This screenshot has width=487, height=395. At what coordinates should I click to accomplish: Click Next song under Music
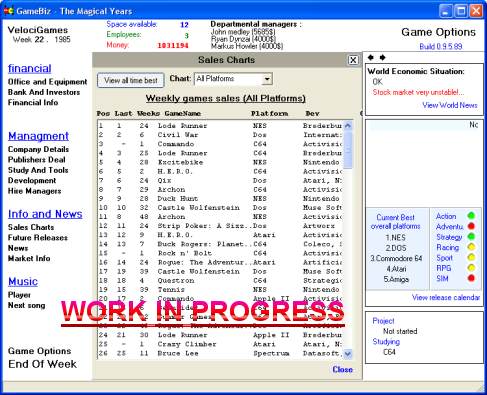pyautogui.click(x=26, y=305)
